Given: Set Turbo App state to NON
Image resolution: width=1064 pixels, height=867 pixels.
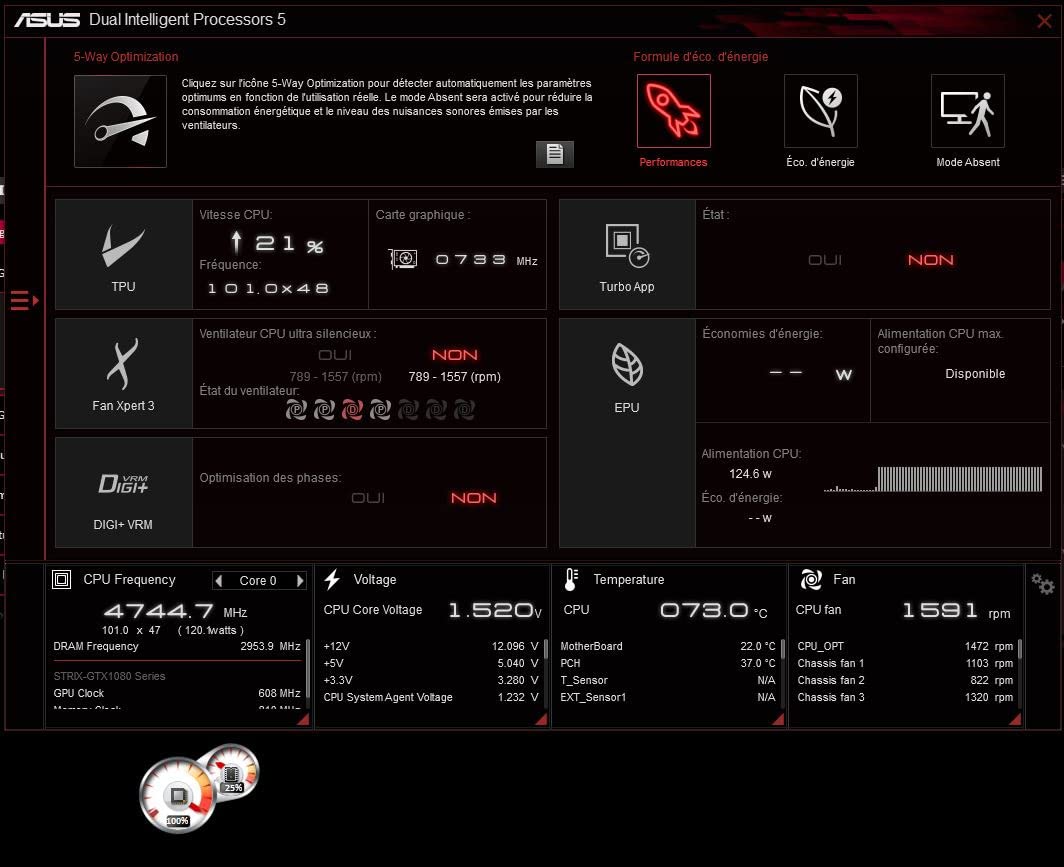Looking at the screenshot, I should coord(930,260).
